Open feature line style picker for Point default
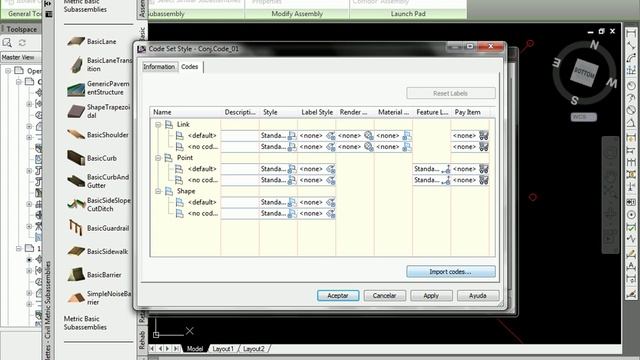This screenshot has height=360, width=640. [x=446, y=169]
